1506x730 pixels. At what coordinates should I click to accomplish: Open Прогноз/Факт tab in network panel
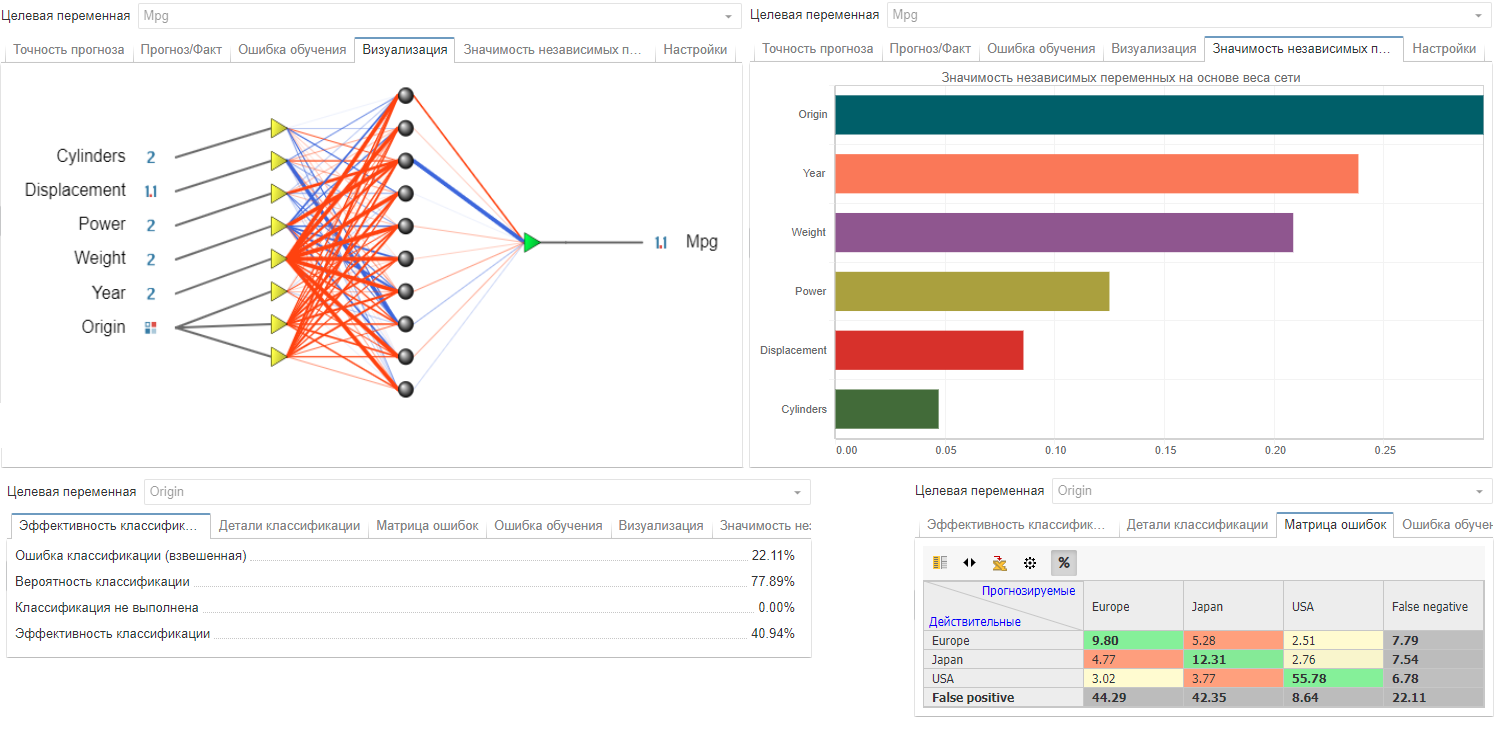[181, 49]
